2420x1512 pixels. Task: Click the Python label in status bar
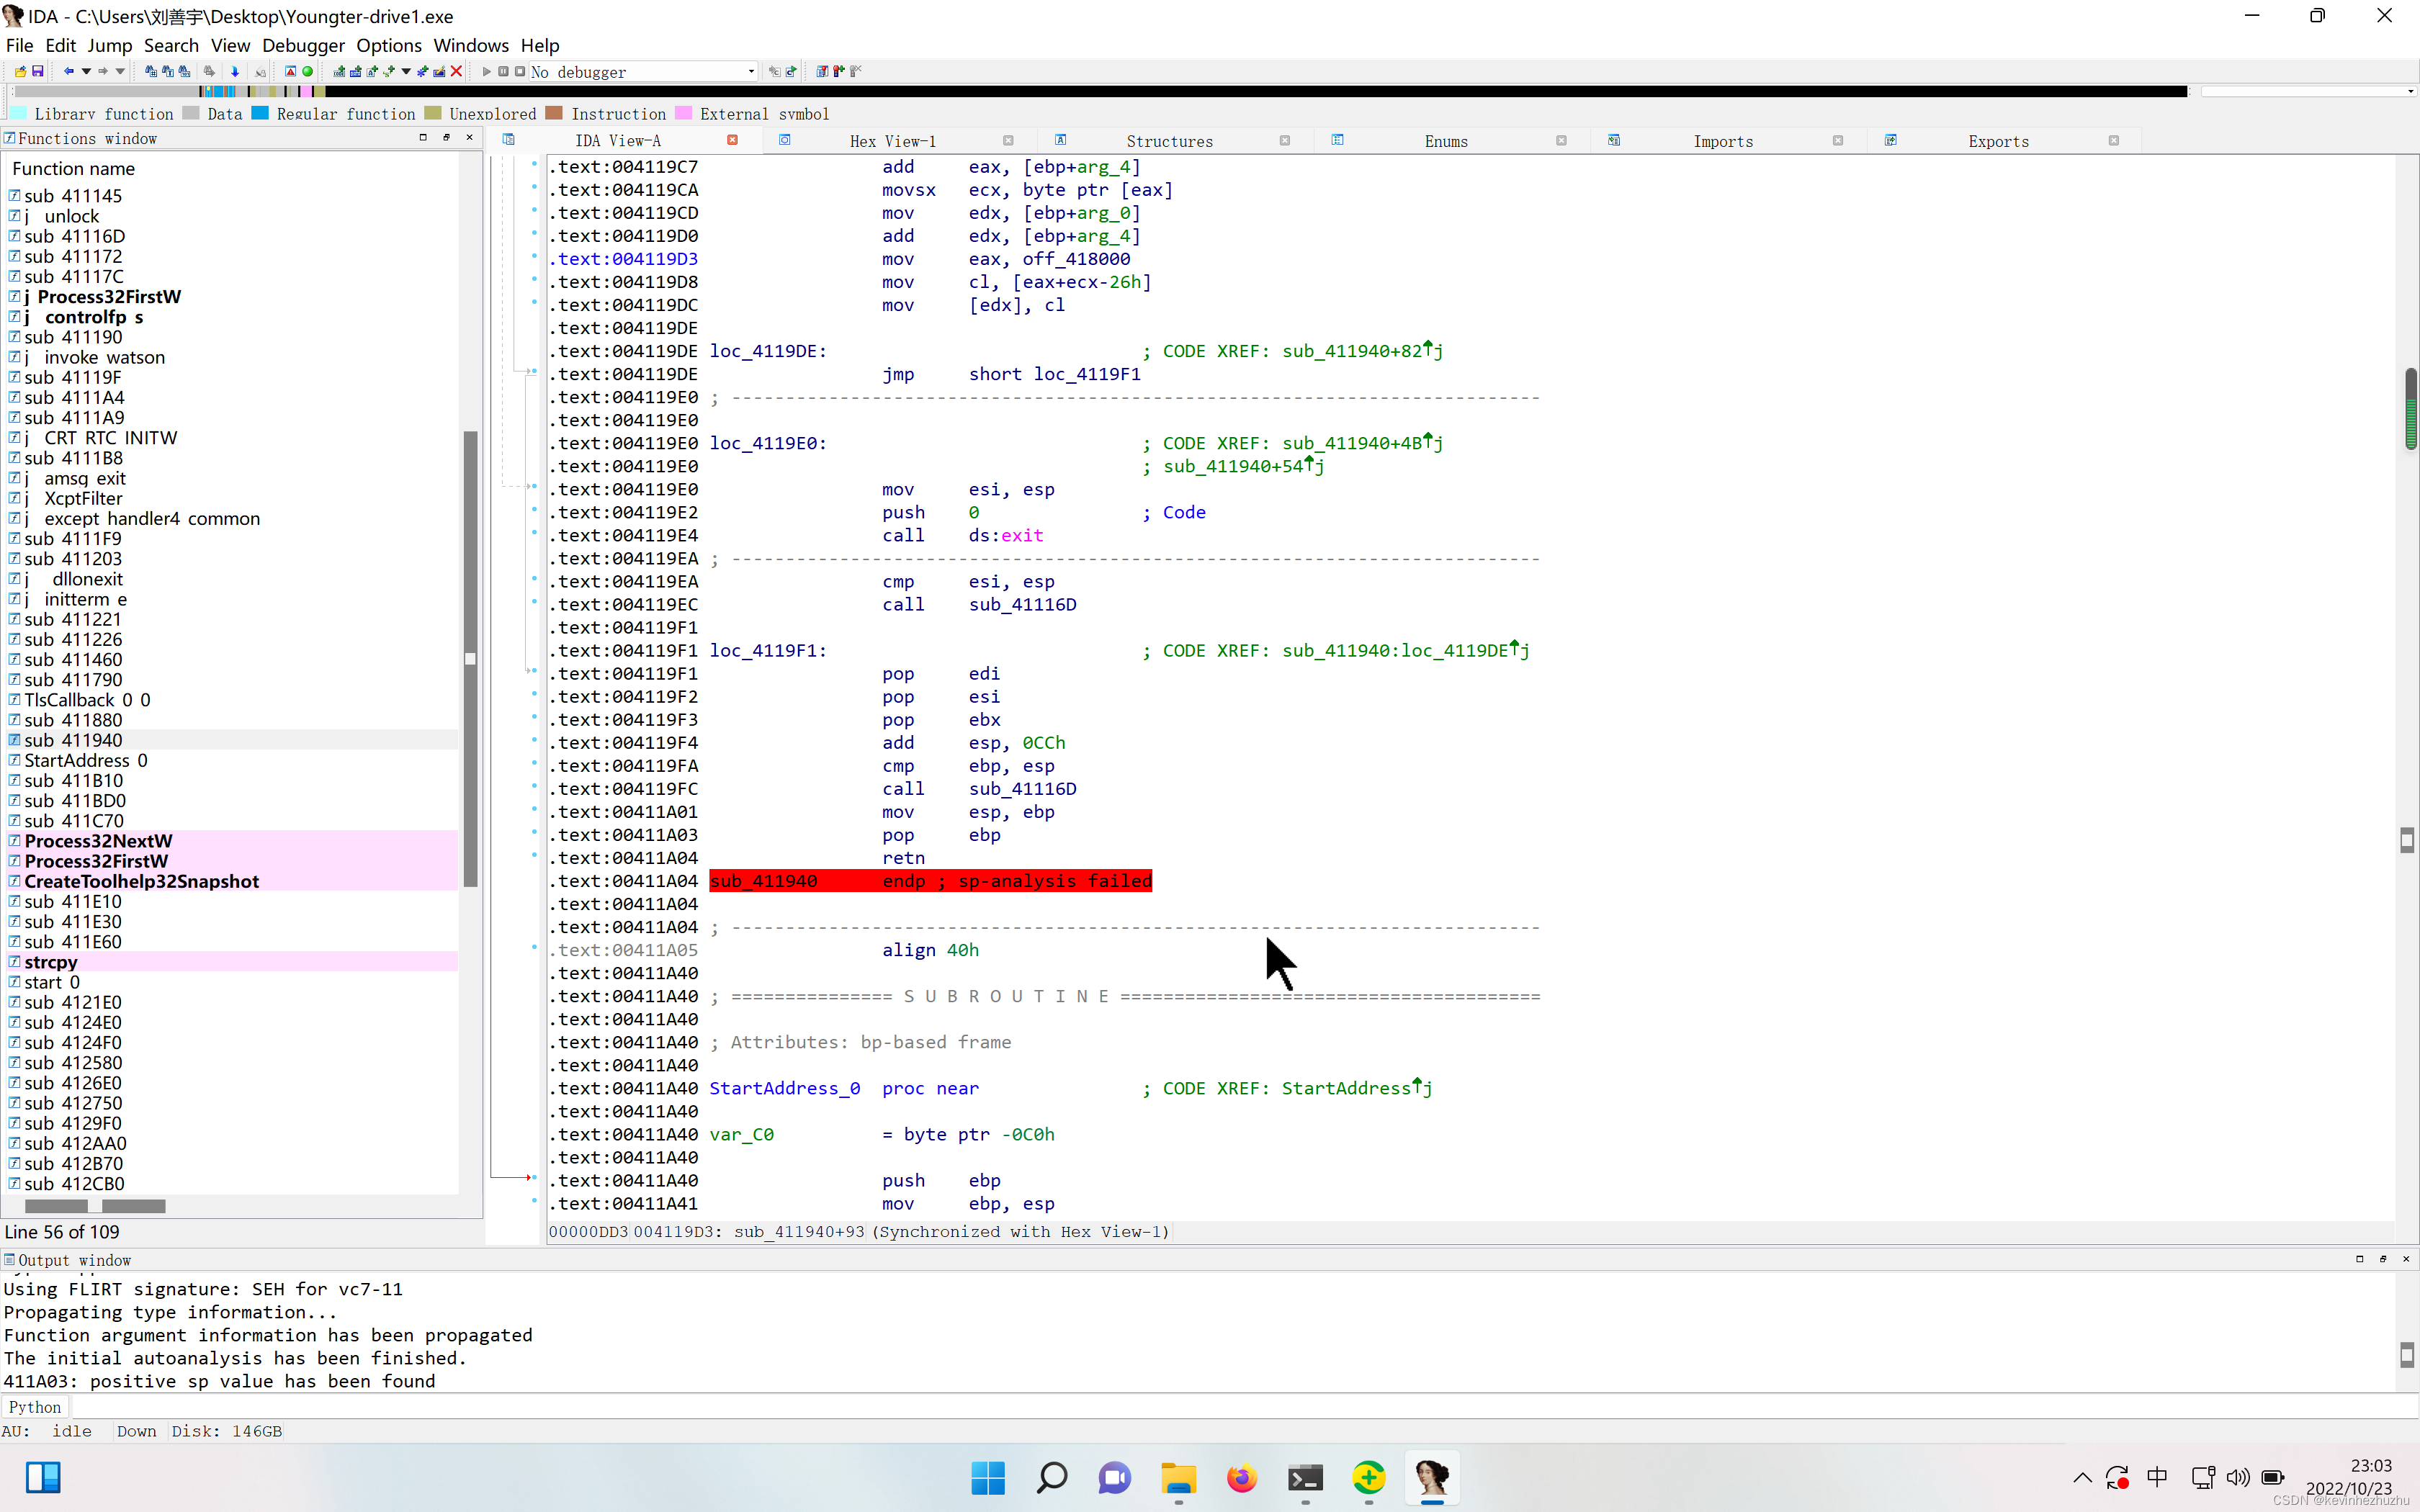coord(35,1406)
